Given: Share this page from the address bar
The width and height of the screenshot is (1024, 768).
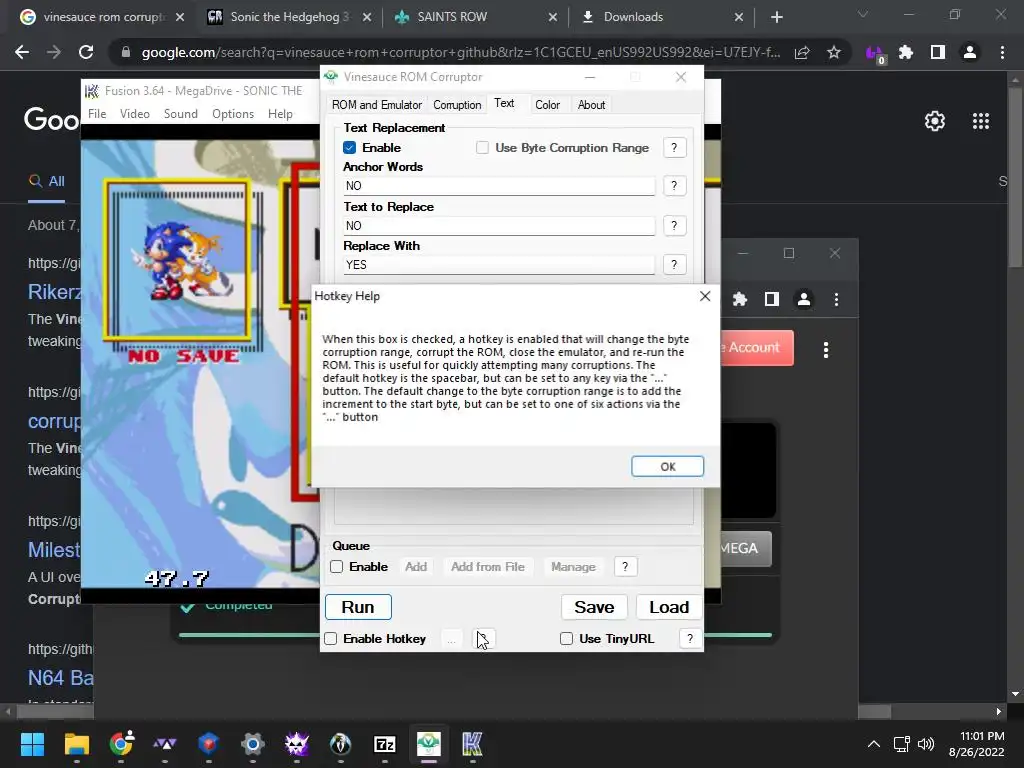Looking at the screenshot, I should point(802,52).
